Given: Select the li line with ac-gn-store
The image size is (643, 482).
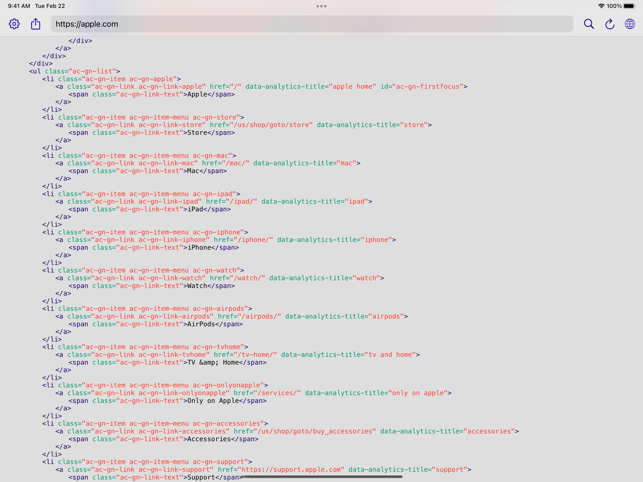Looking at the screenshot, I should point(143,117).
